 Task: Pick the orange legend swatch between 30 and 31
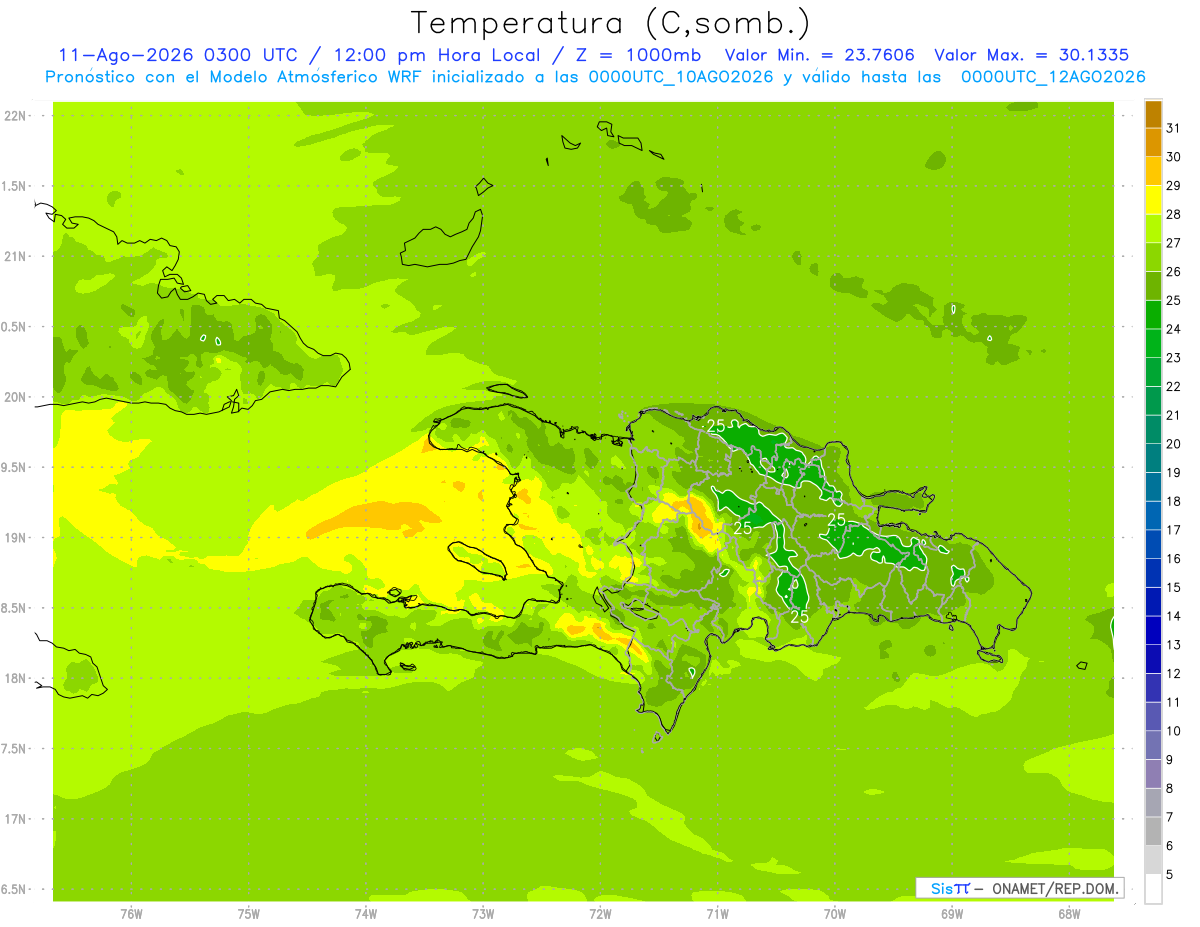[1153, 143]
